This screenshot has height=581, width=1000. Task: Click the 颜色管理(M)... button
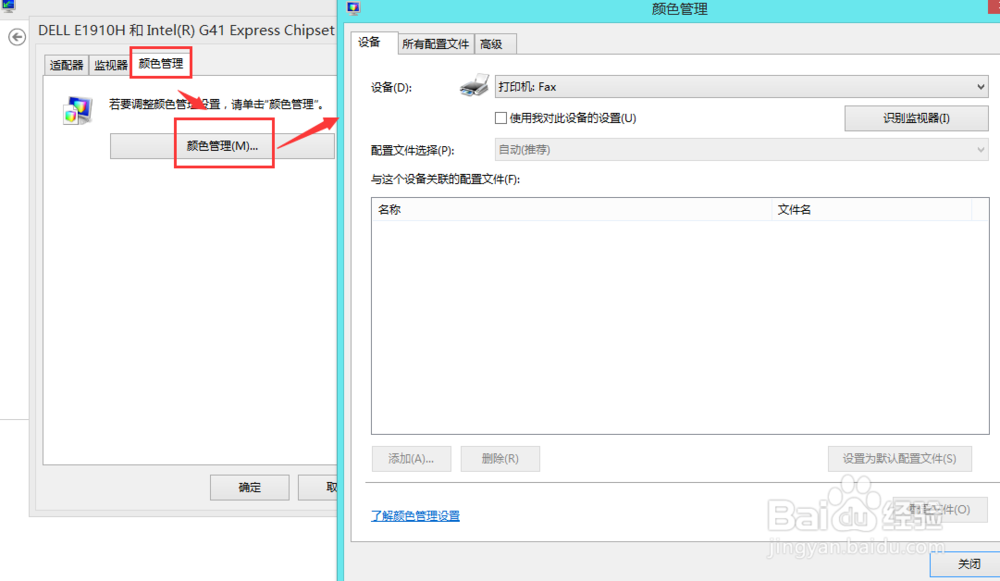(224, 145)
